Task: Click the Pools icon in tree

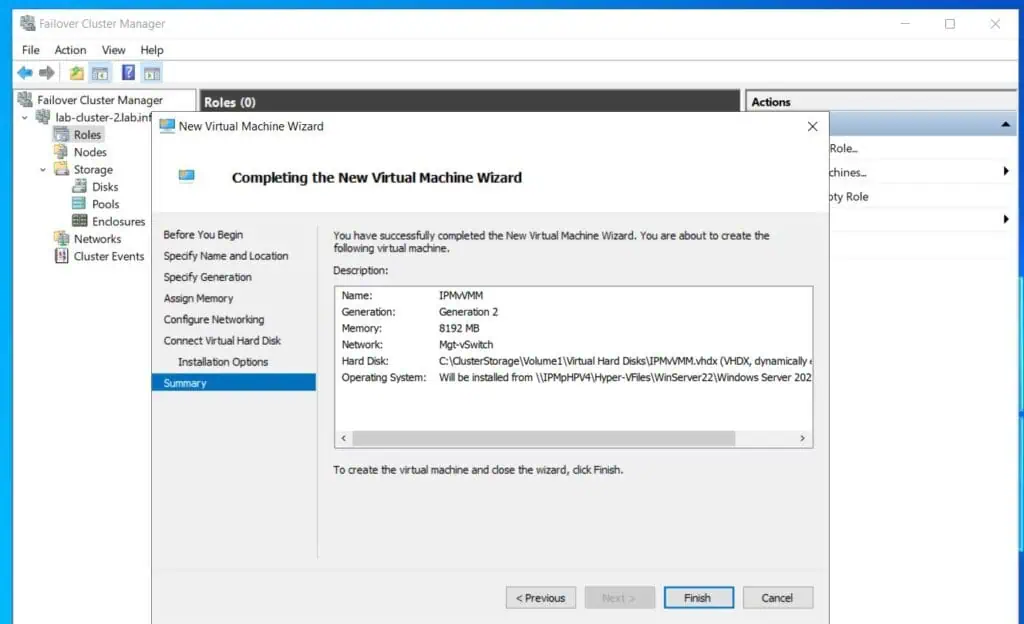Action: click(x=79, y=204)
